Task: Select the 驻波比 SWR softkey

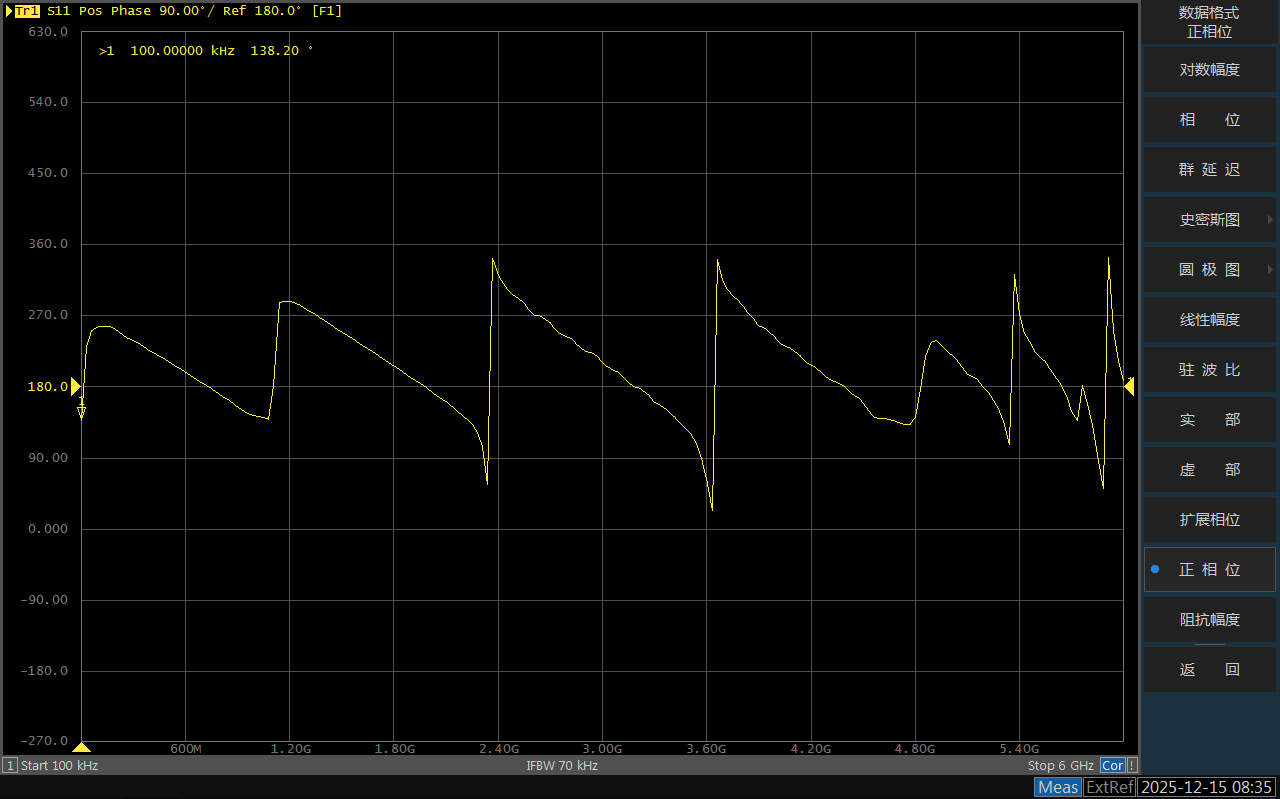Action: pos(1209,369)
